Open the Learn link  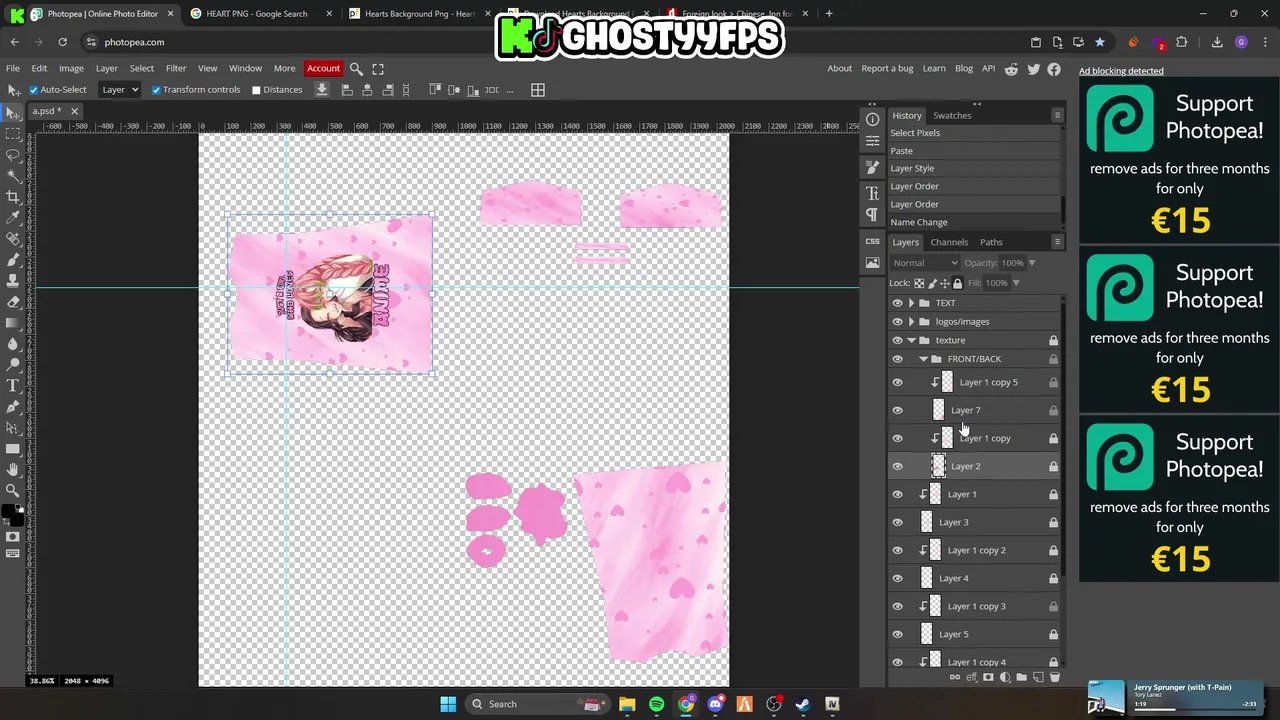click(934, 69)
